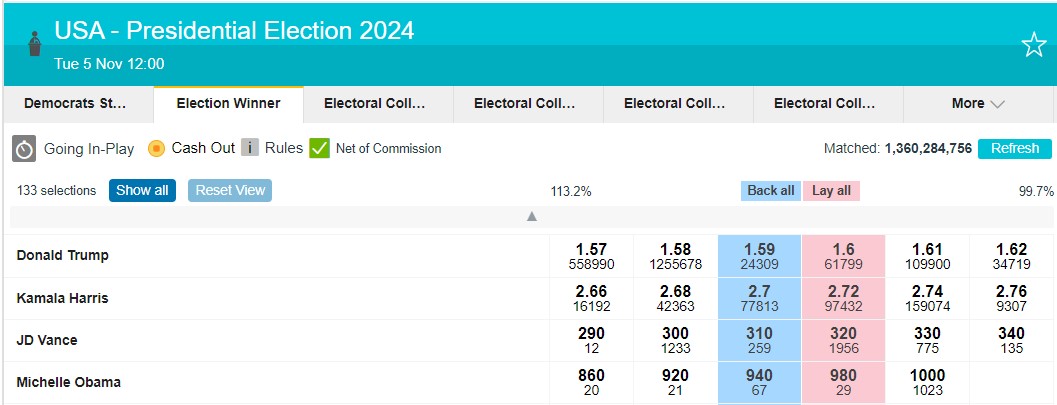This screenshot has width=1057, height=405.
Task: Click the favourite star icon
Action: (x=1033, y=45)
